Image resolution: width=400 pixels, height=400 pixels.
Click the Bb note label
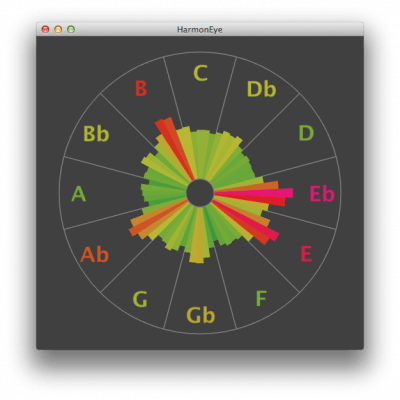coord(96,134)
